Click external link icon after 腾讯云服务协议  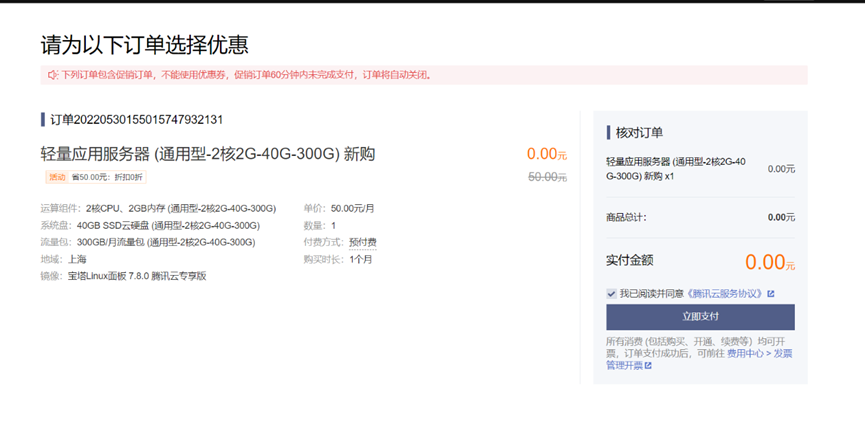point(771,294)
